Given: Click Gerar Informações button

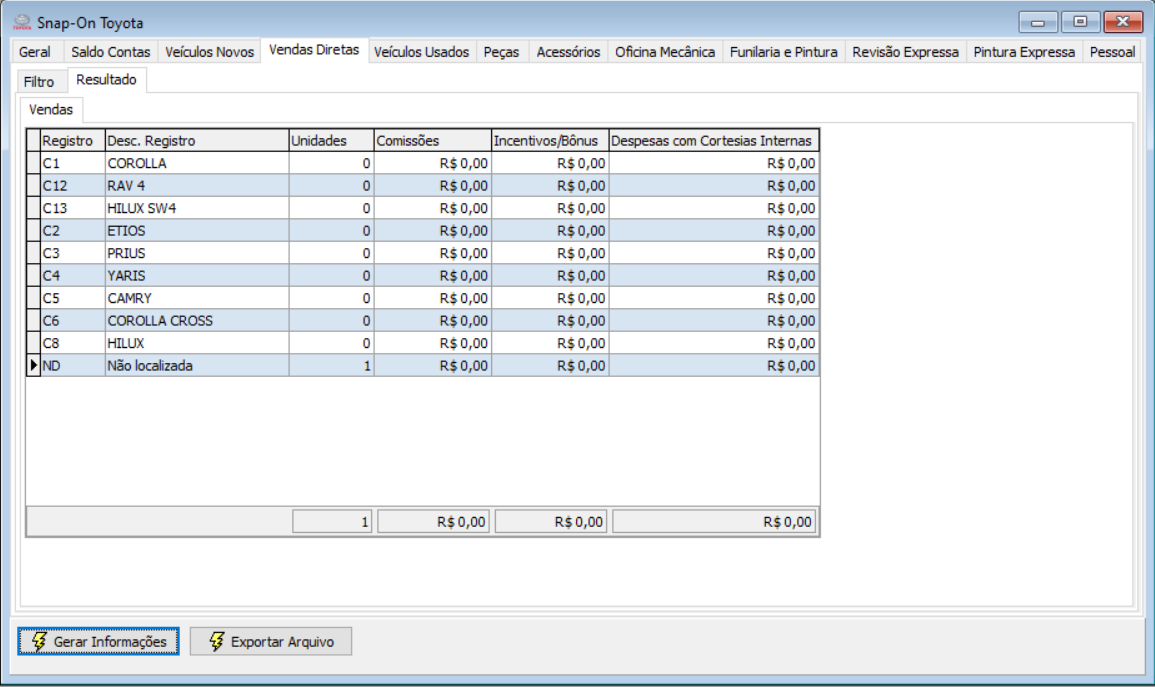Looking at the screenshot, I should tap(99, 641).
